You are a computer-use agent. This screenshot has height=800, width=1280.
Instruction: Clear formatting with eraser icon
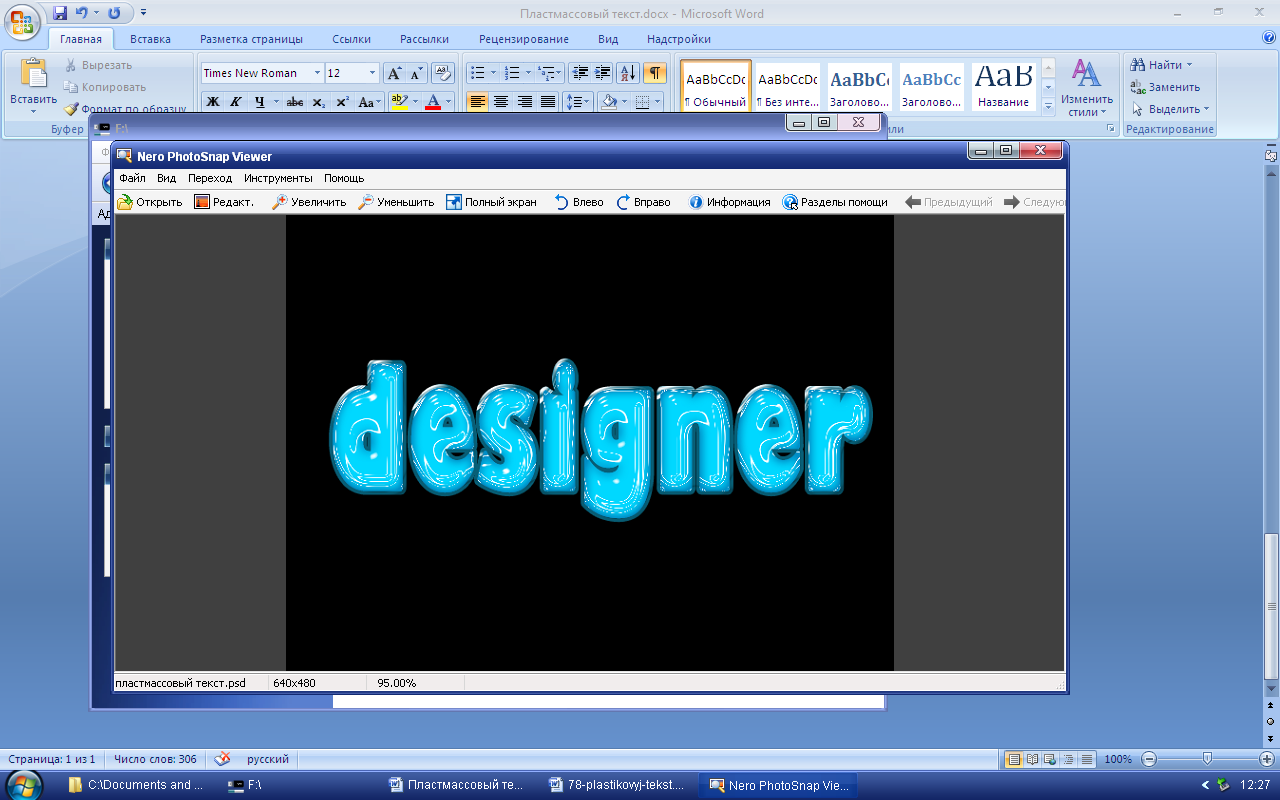442,73
